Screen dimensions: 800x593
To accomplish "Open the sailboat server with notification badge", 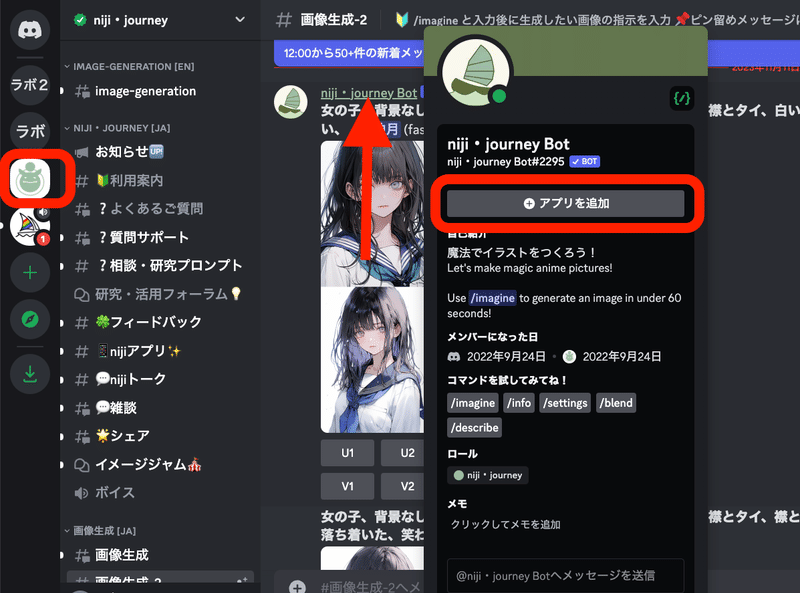I will point(30,226).
